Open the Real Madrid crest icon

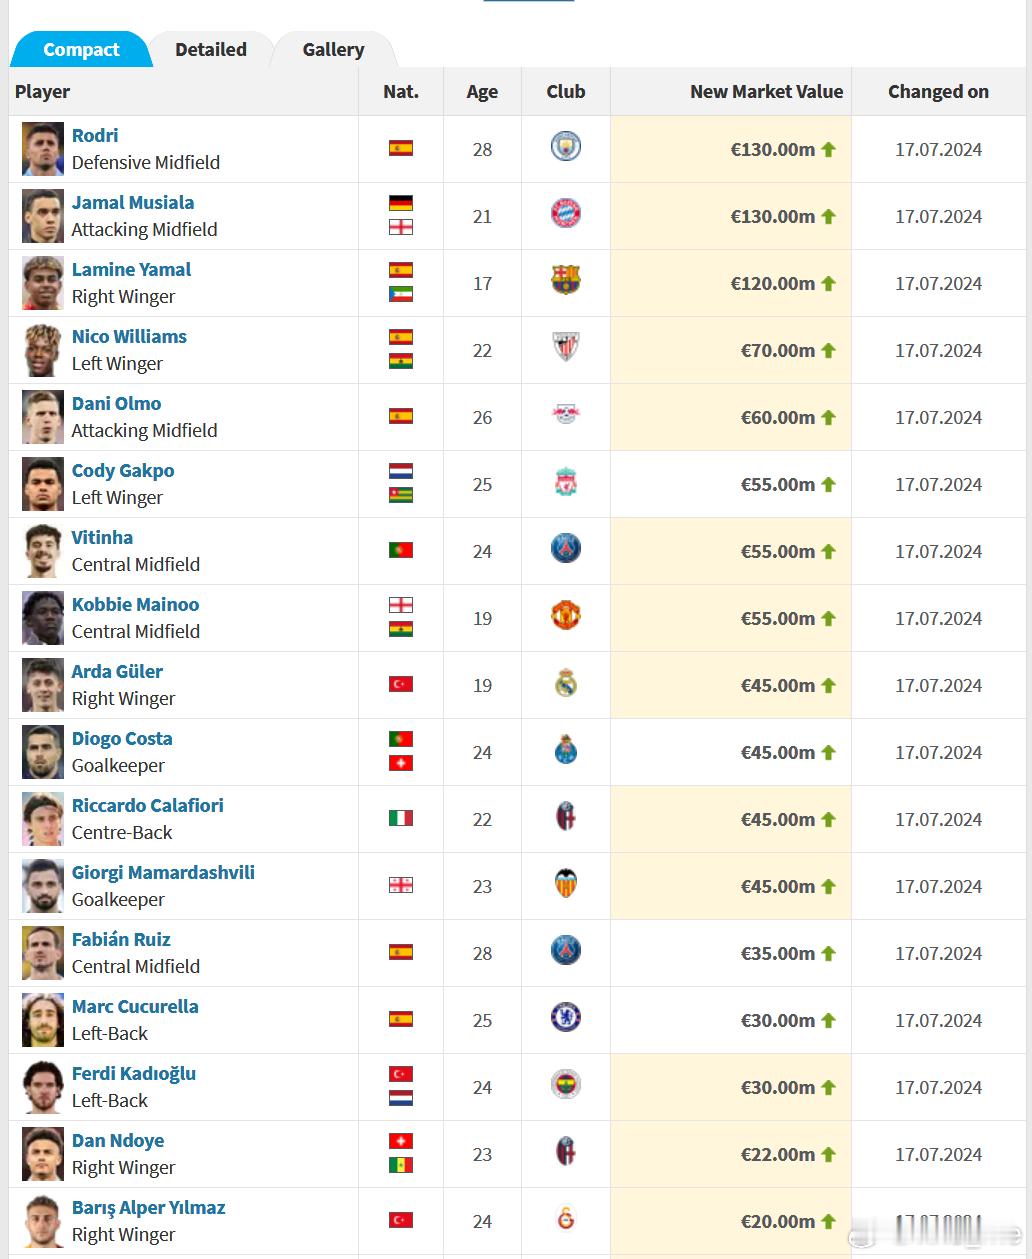(566, 683)
